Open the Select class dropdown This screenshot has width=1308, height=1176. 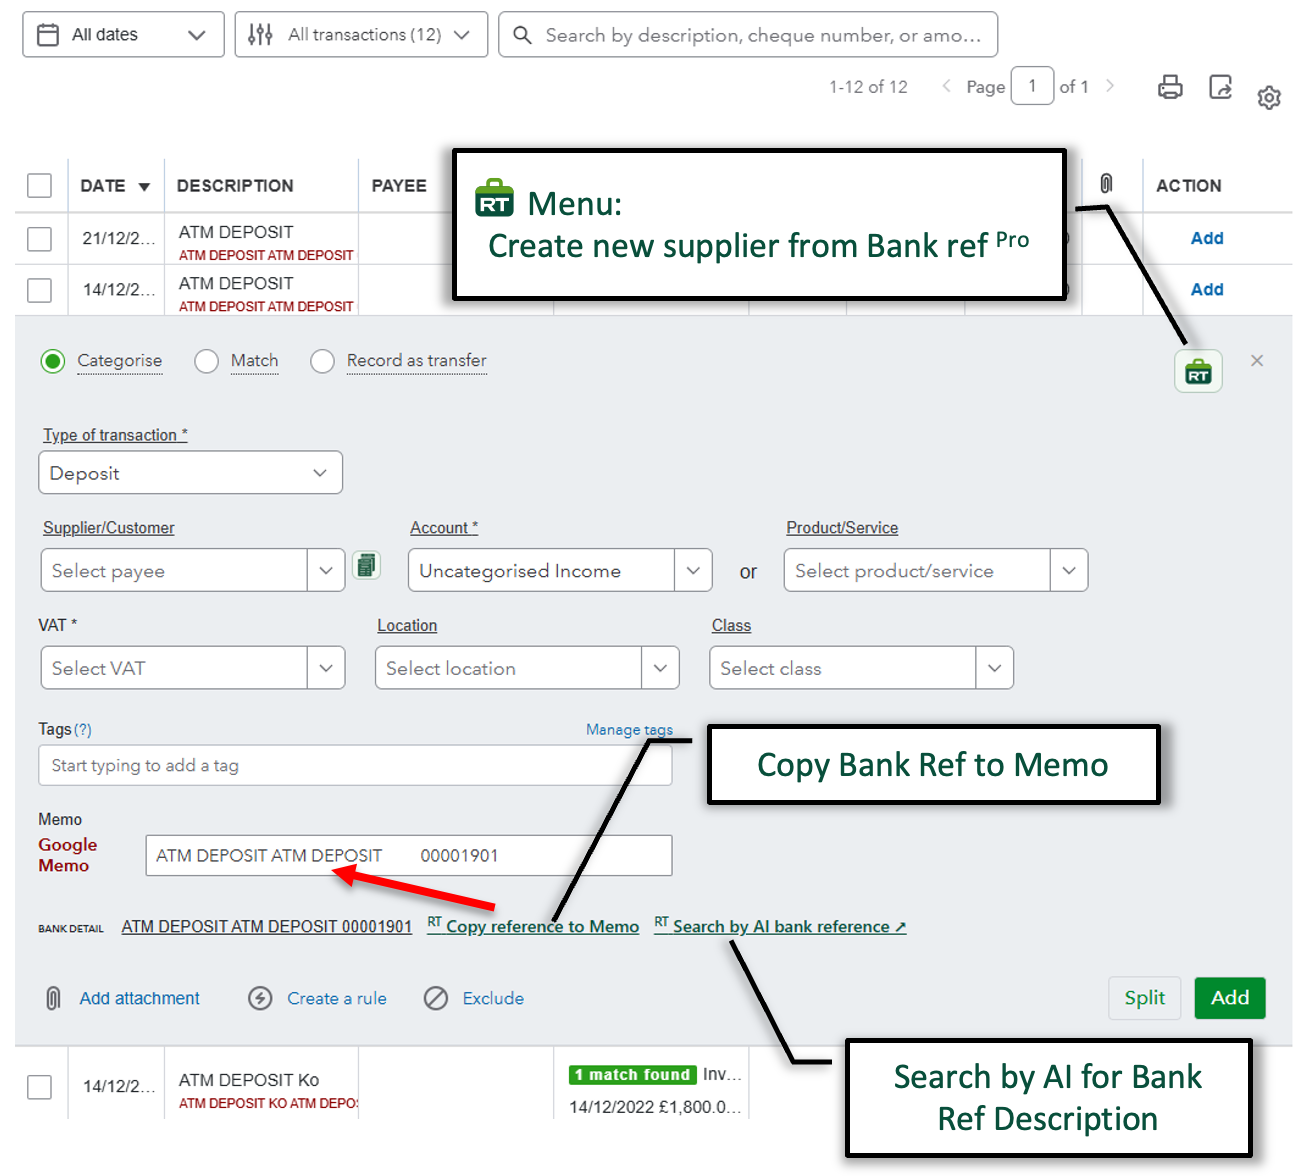(x=861, y=668)
